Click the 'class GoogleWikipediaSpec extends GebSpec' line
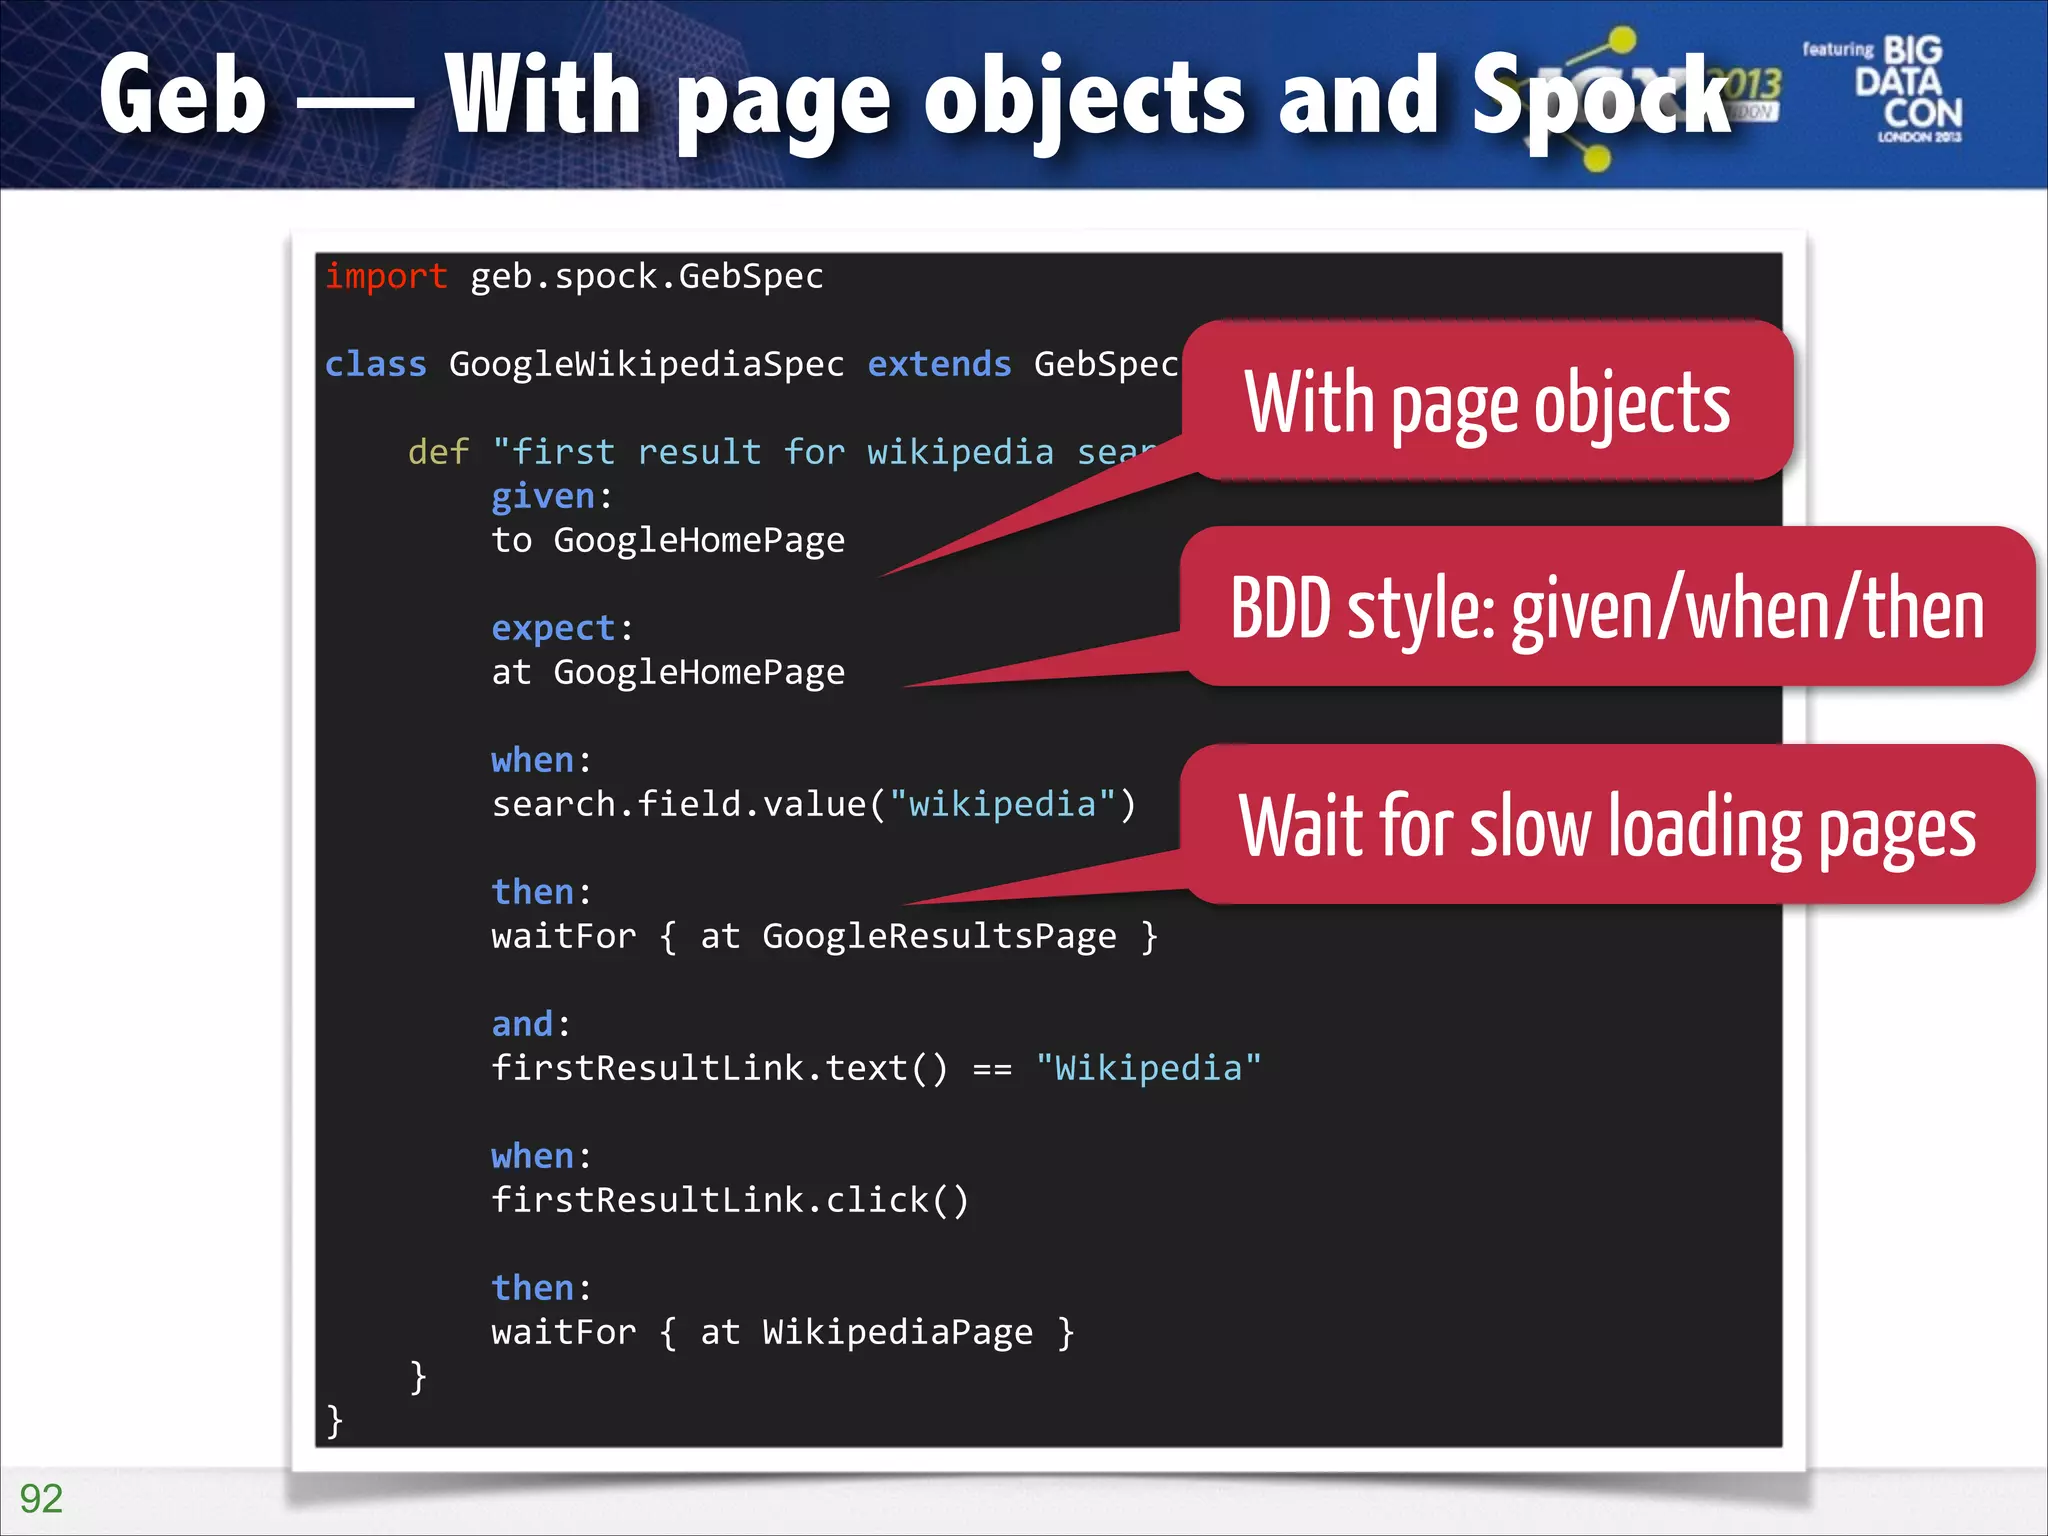The height and width of the screenshot is (1536, 2048). coord(752,365)
